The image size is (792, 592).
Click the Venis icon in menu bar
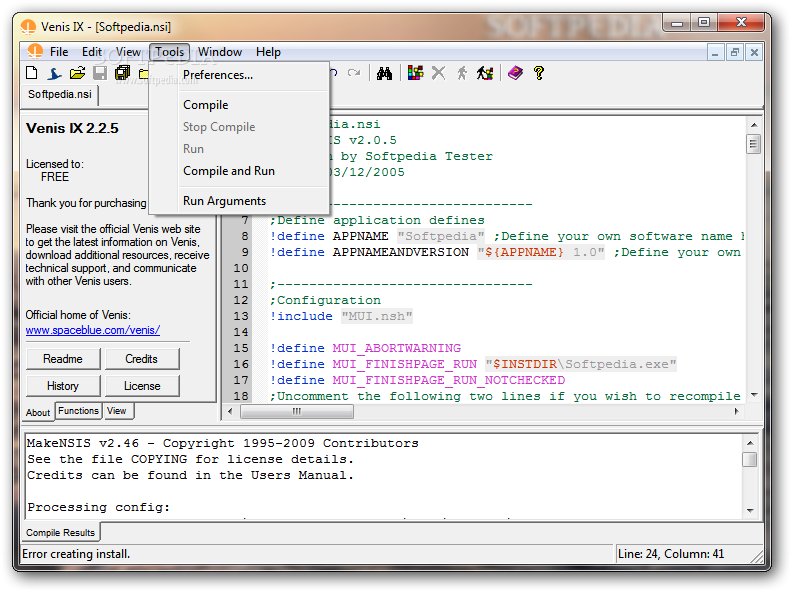click(35, 52)
